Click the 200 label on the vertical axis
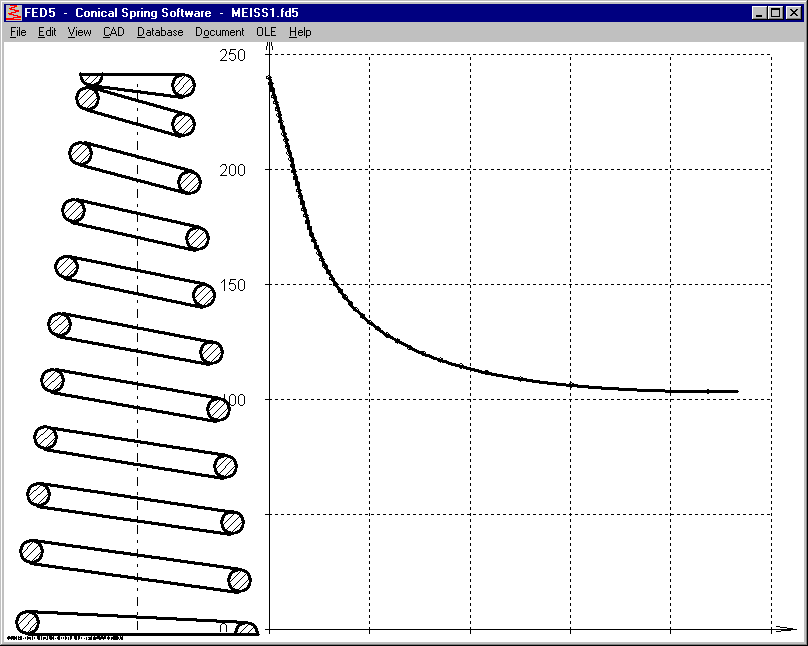This screenshot has width=808, height=646. pos(232,170)
